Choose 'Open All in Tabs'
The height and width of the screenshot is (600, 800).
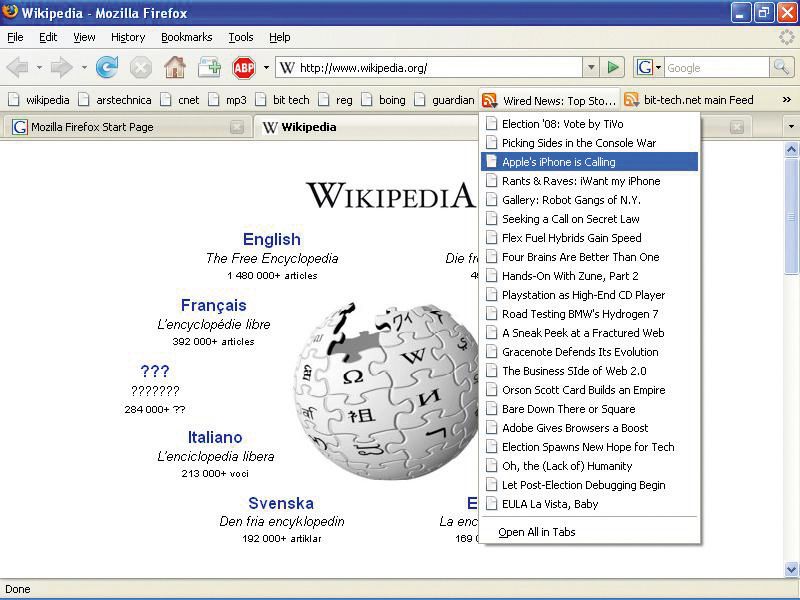pyautogui.click(x=589, y=532)
